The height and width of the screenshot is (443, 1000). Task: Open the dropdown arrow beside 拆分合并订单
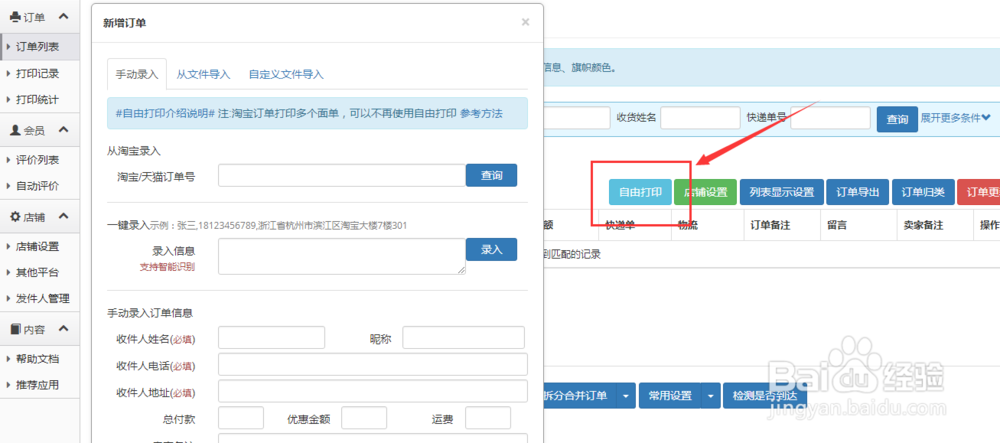(626, 396)
